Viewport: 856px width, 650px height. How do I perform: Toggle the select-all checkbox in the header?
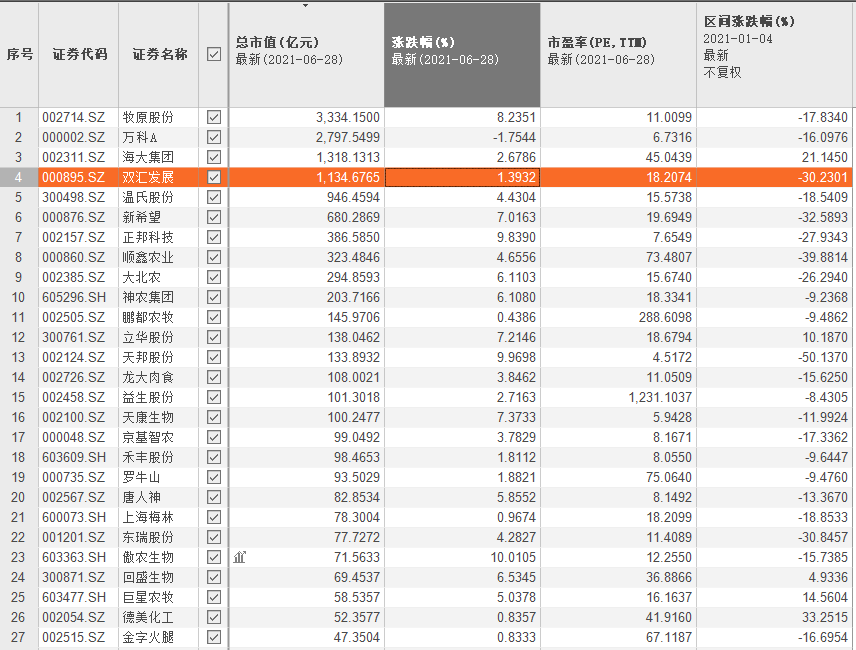point(214,54)
